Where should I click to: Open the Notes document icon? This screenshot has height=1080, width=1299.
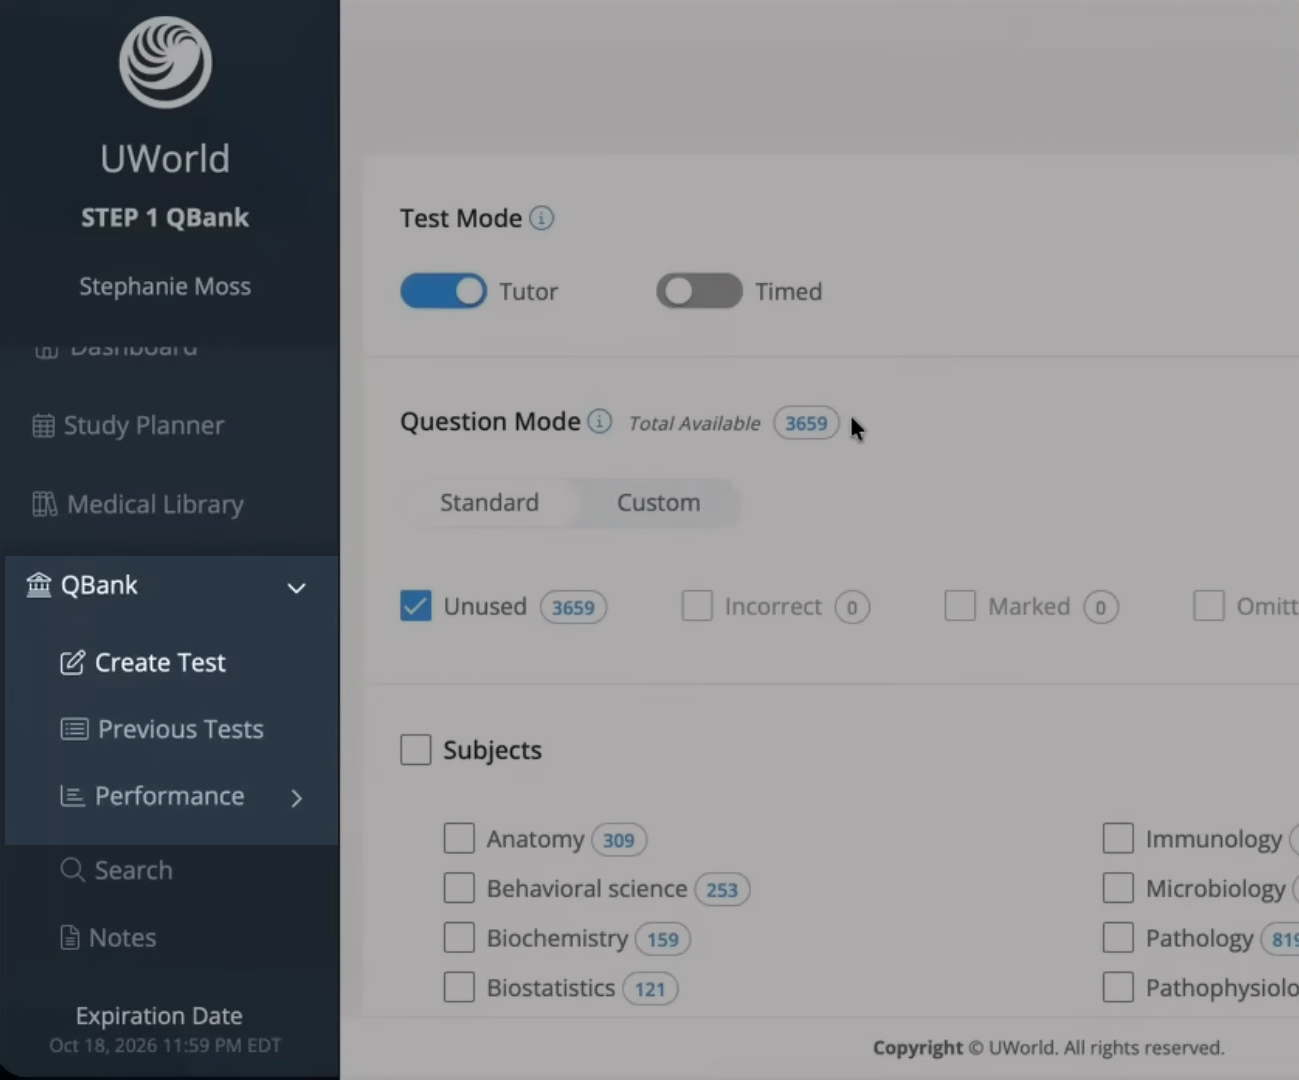[69, 937]
